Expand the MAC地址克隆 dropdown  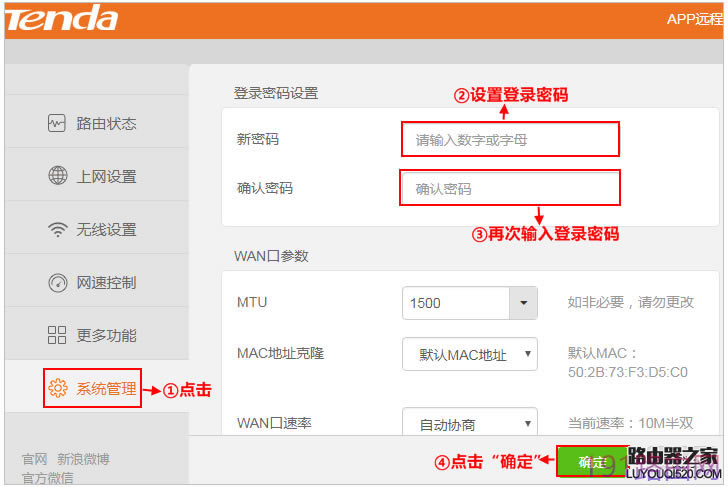(470, 355)
